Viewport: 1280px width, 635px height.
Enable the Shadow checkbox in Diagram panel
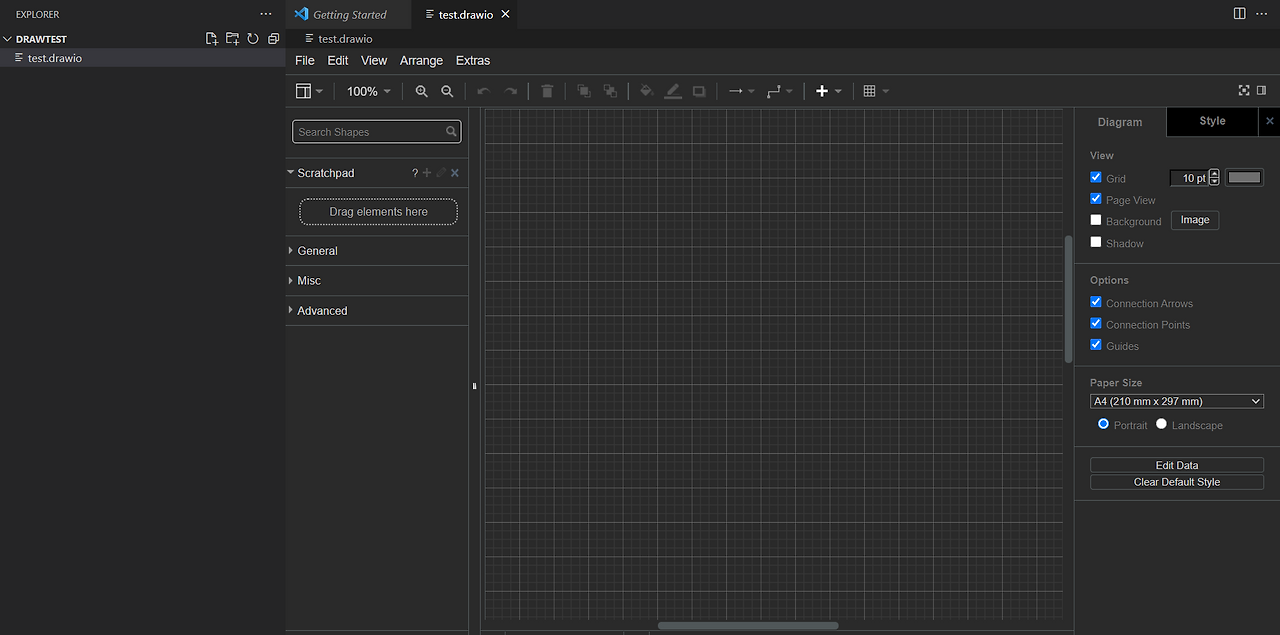pos(1095,243)
